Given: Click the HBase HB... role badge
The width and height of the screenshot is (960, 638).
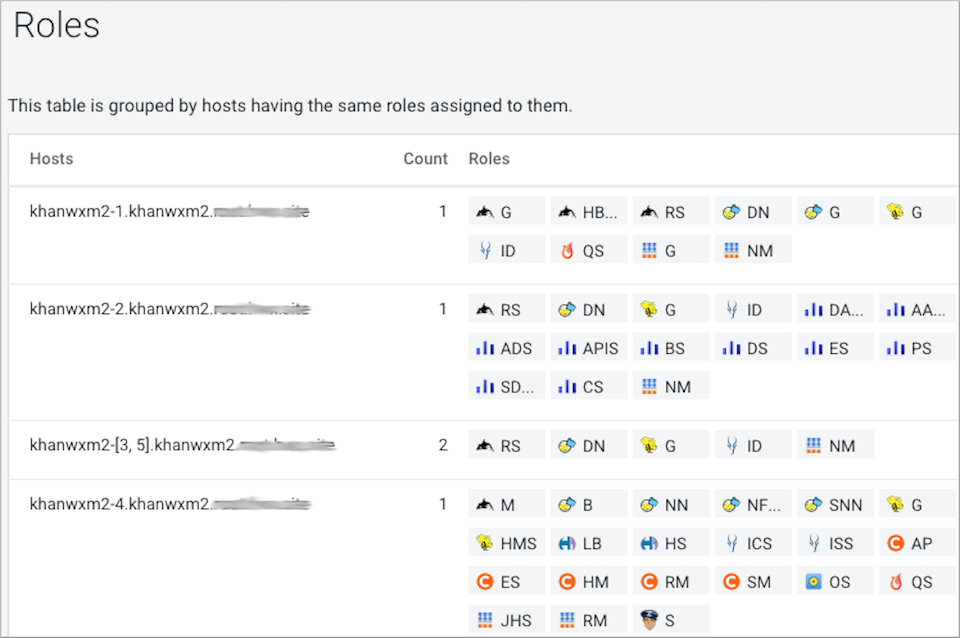Looking at the screenshot, I should pos(589,212).
